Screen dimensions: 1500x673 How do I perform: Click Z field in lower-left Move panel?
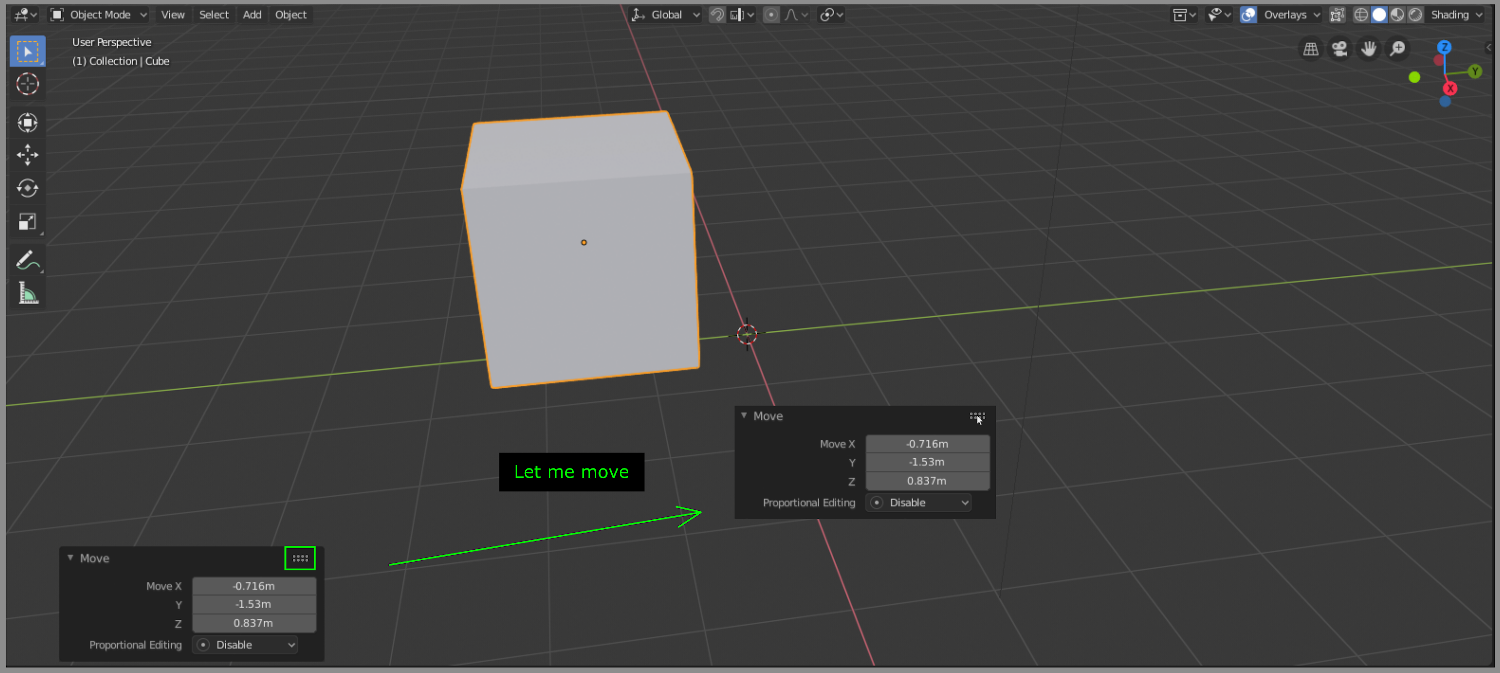[254, 623]
